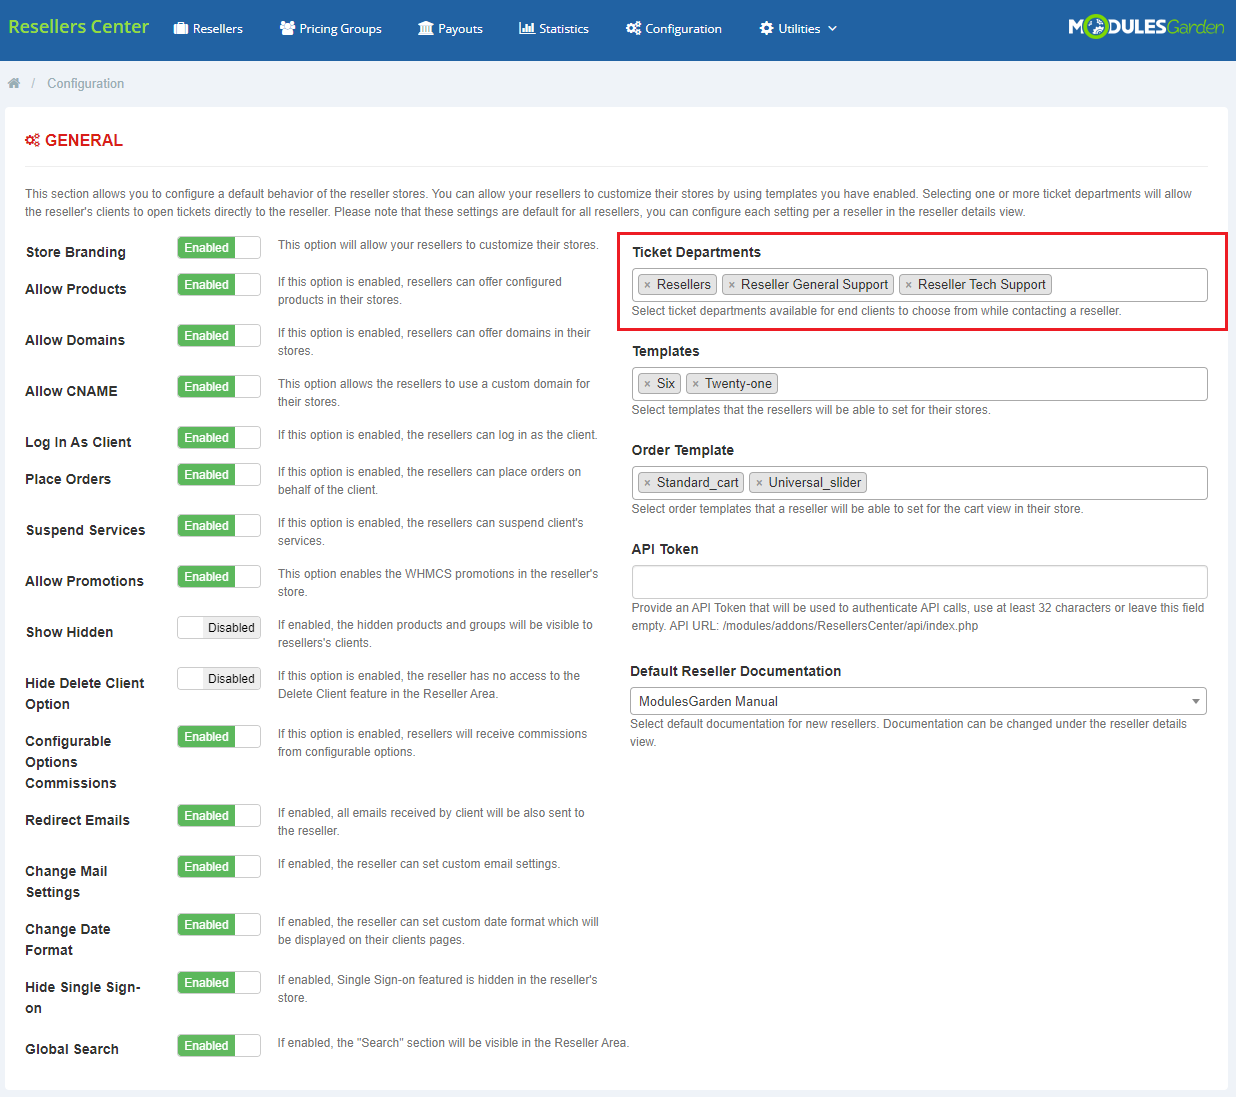Click the Configuration gears icon in navbar
Viewport: 1236px width, 1097px height.
(633, 28)
